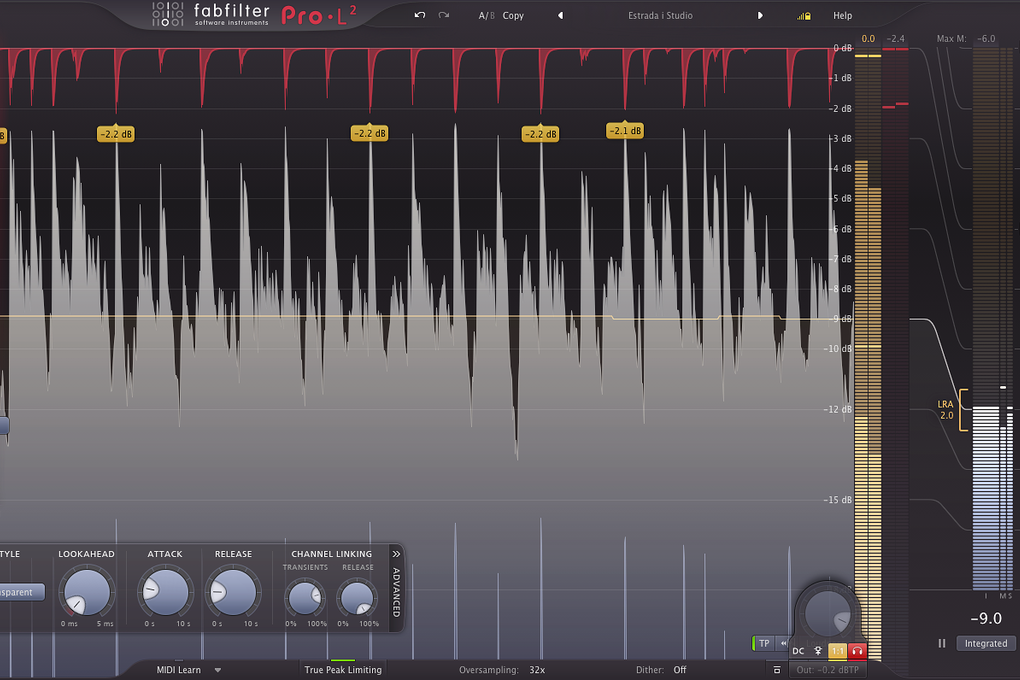Toggle TP true peak metering button
This screenshot has height=680, width=1020.
click(764, 644)
